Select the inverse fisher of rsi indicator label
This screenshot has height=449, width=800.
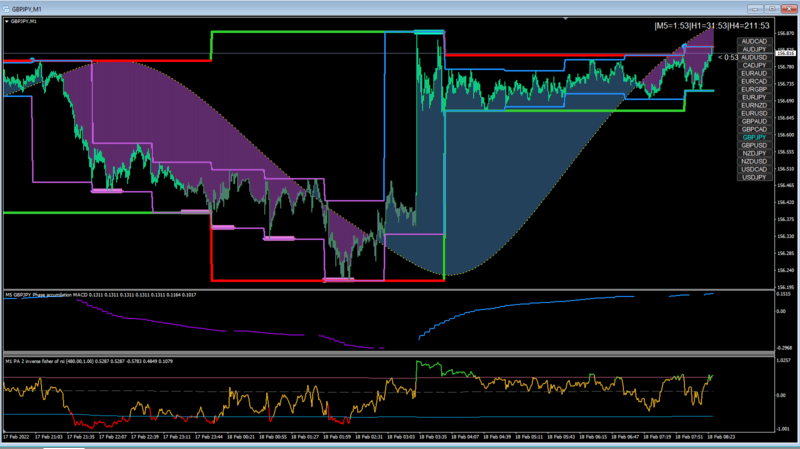[89, 361]
